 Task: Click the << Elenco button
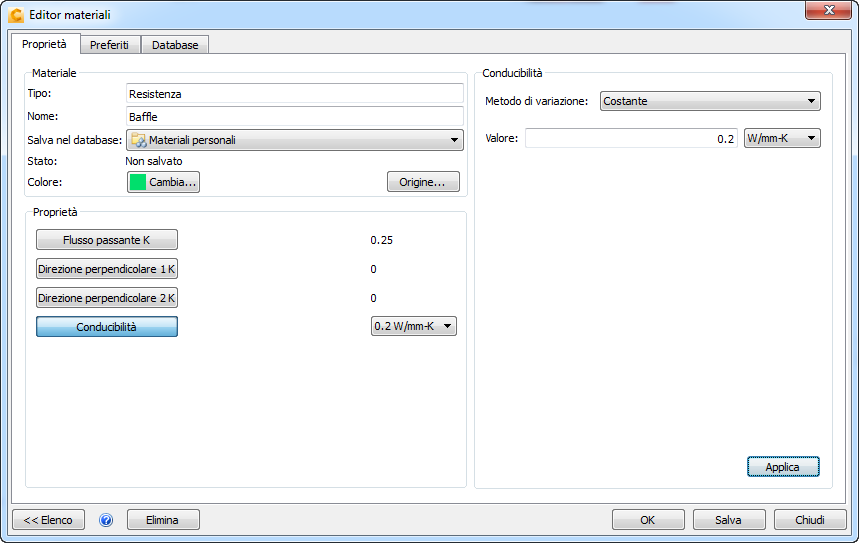[48, 520]
